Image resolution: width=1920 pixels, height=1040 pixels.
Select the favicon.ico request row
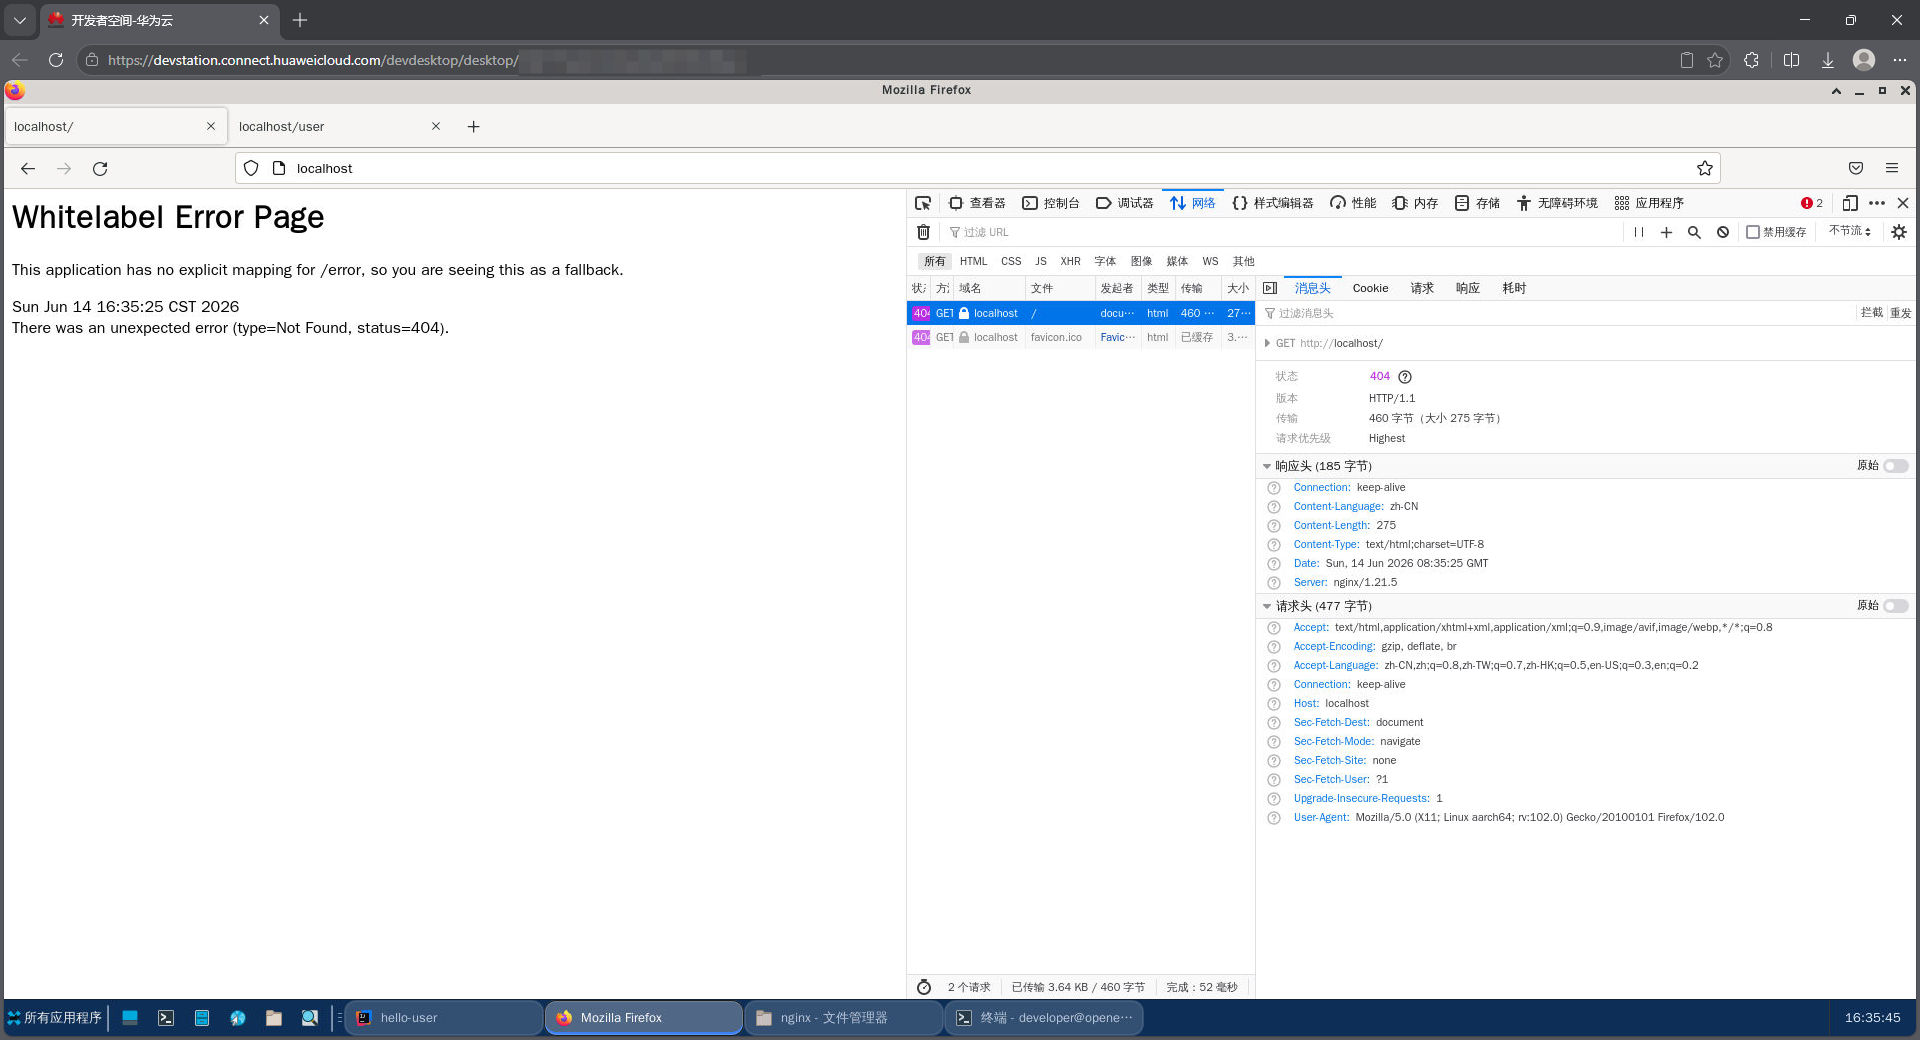[1081, 337]
